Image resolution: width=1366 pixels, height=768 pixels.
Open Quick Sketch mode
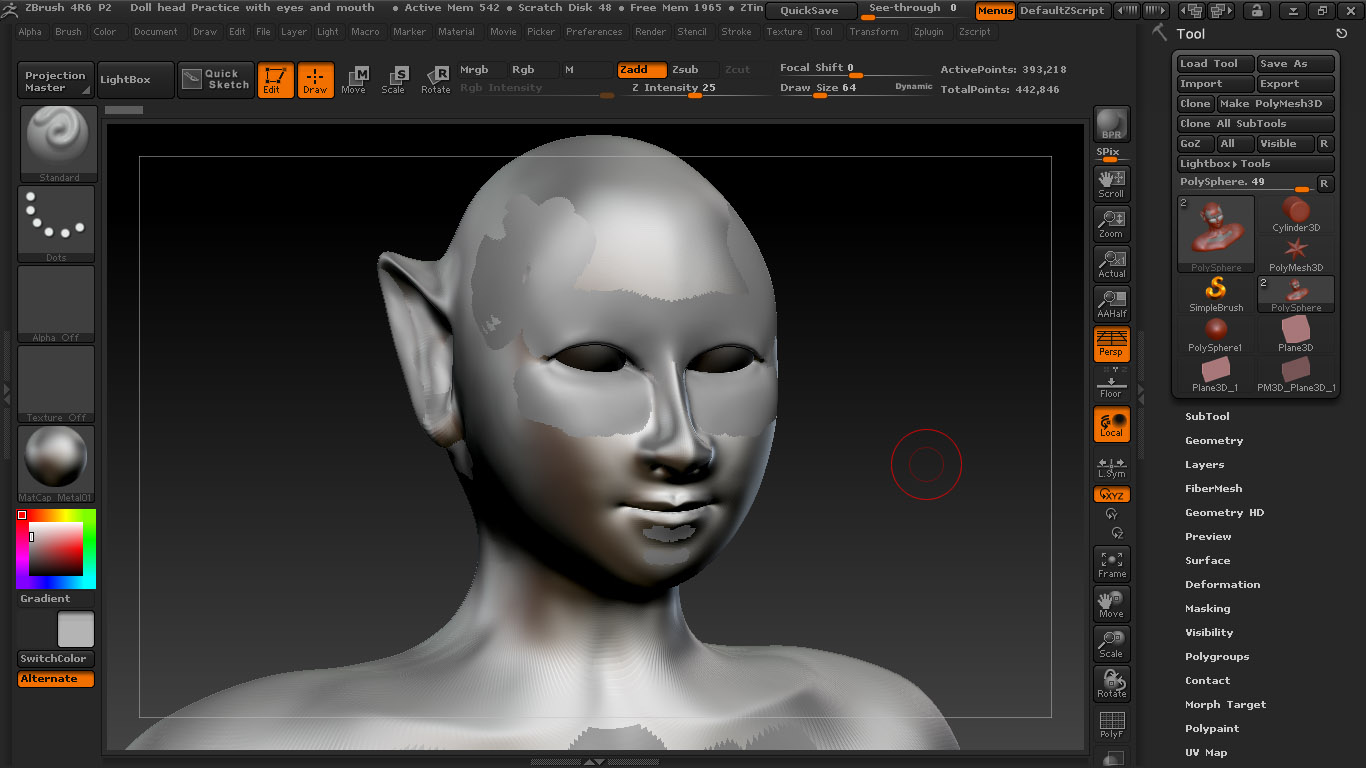(x=217, y=80)
